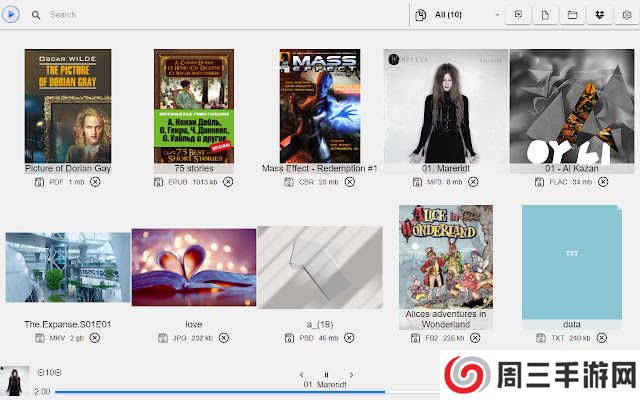The image size is (640, 400).
Task: Remove Picture of Dorian Gay PDF item
Action: [95, 182]
